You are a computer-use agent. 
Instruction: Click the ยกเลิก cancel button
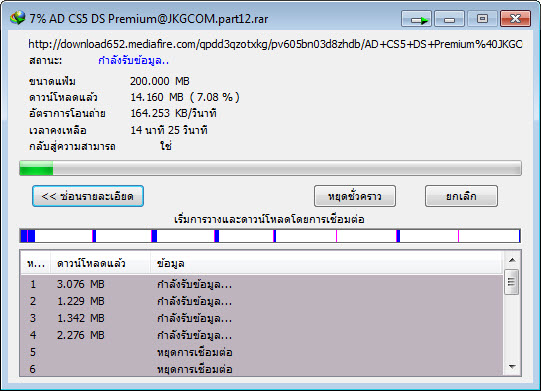click(461, 196)
